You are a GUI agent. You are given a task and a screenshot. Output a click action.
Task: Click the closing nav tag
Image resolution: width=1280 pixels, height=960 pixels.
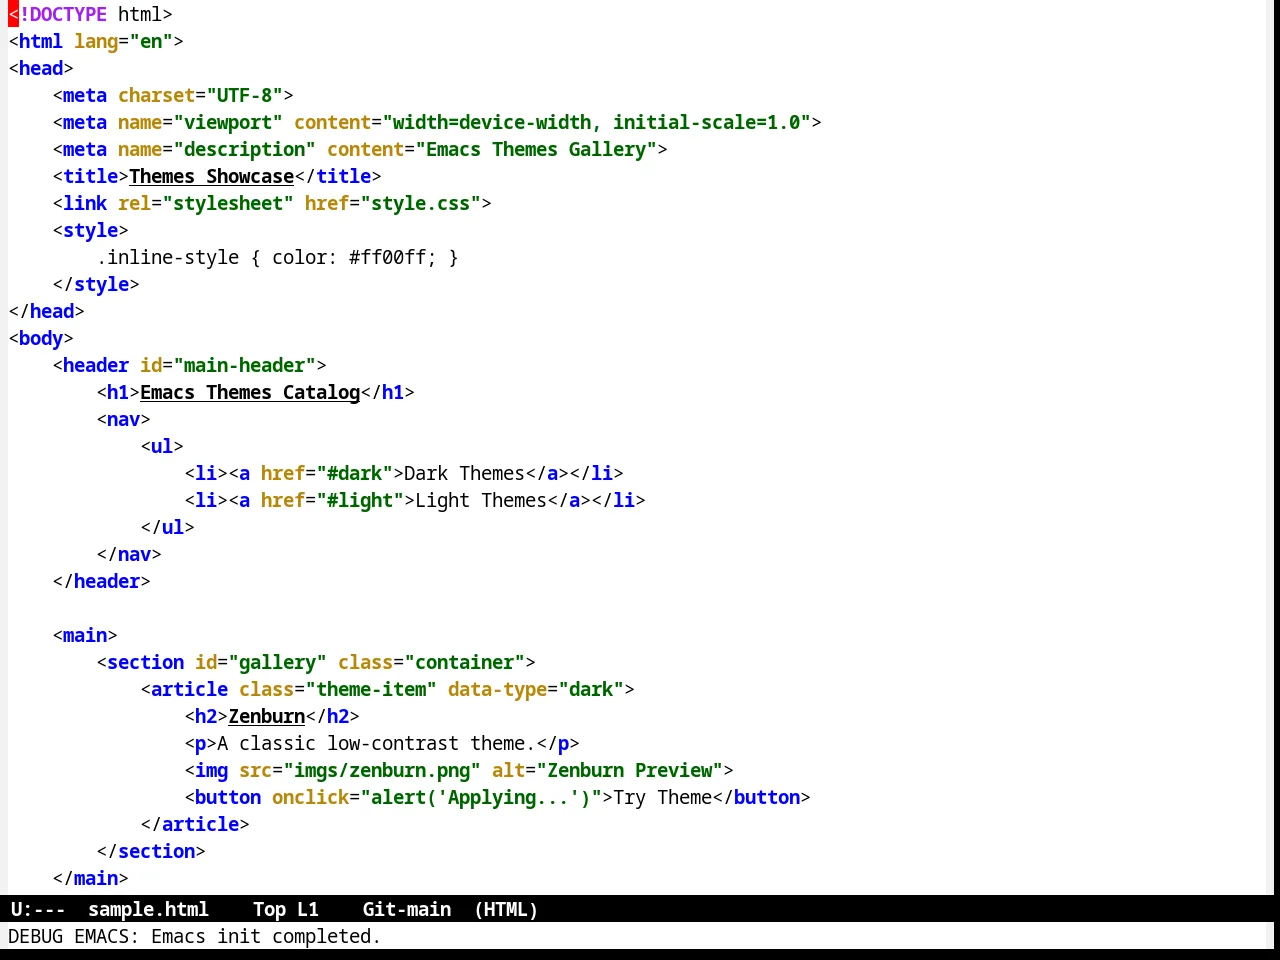(x=129, y=554)
